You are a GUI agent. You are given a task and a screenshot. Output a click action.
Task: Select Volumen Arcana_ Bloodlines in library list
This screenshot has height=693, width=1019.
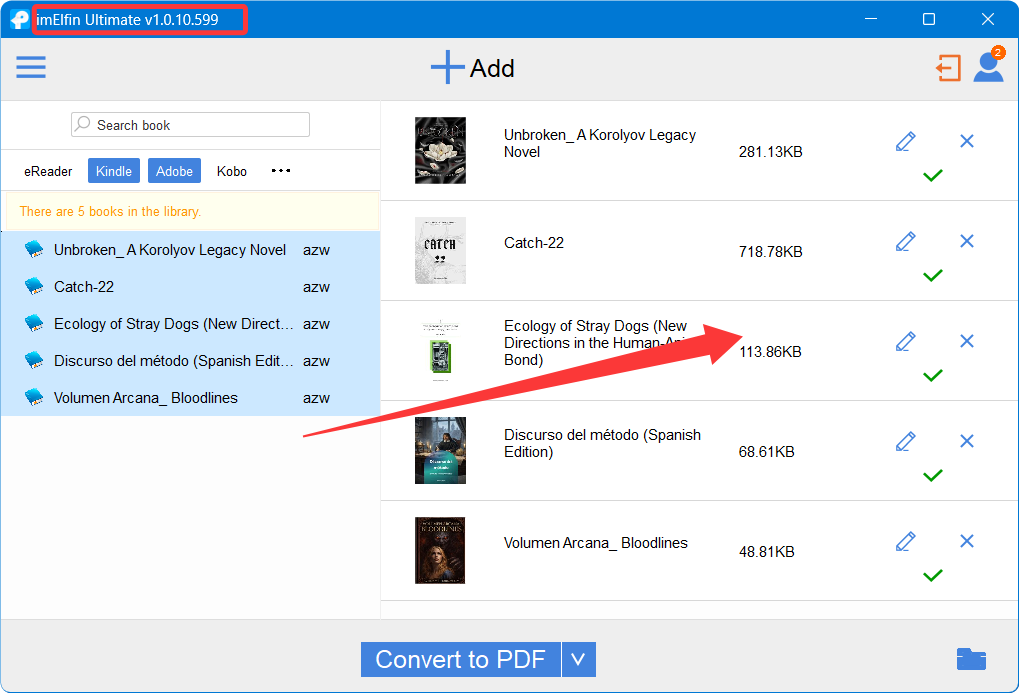point(191,398)
